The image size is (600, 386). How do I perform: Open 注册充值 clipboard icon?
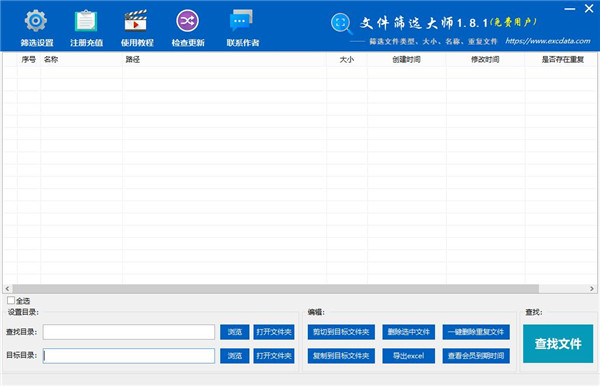(86, 21)
